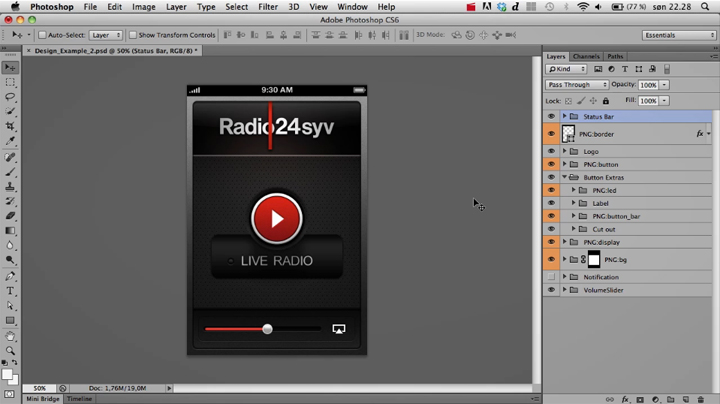720x404 pixels.
Task: Select the Crop tool
Action: point(10,126)
